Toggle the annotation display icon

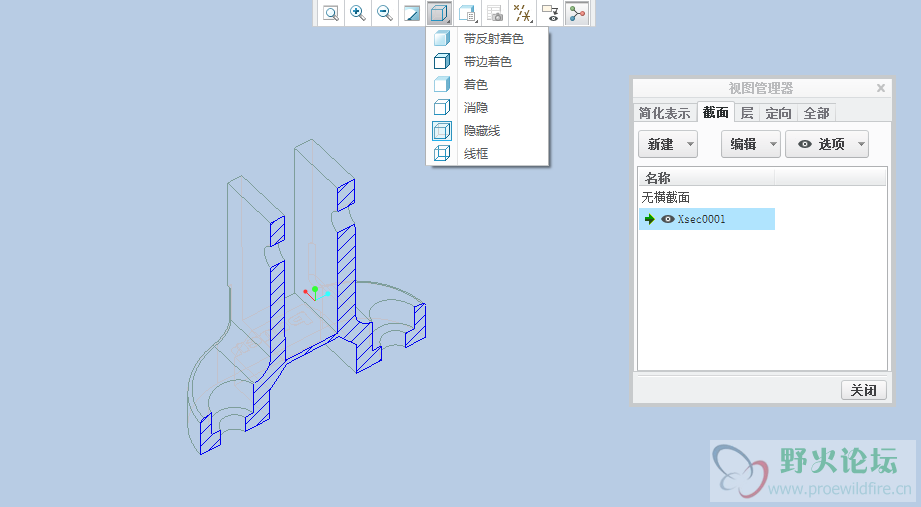click(550, 13)
